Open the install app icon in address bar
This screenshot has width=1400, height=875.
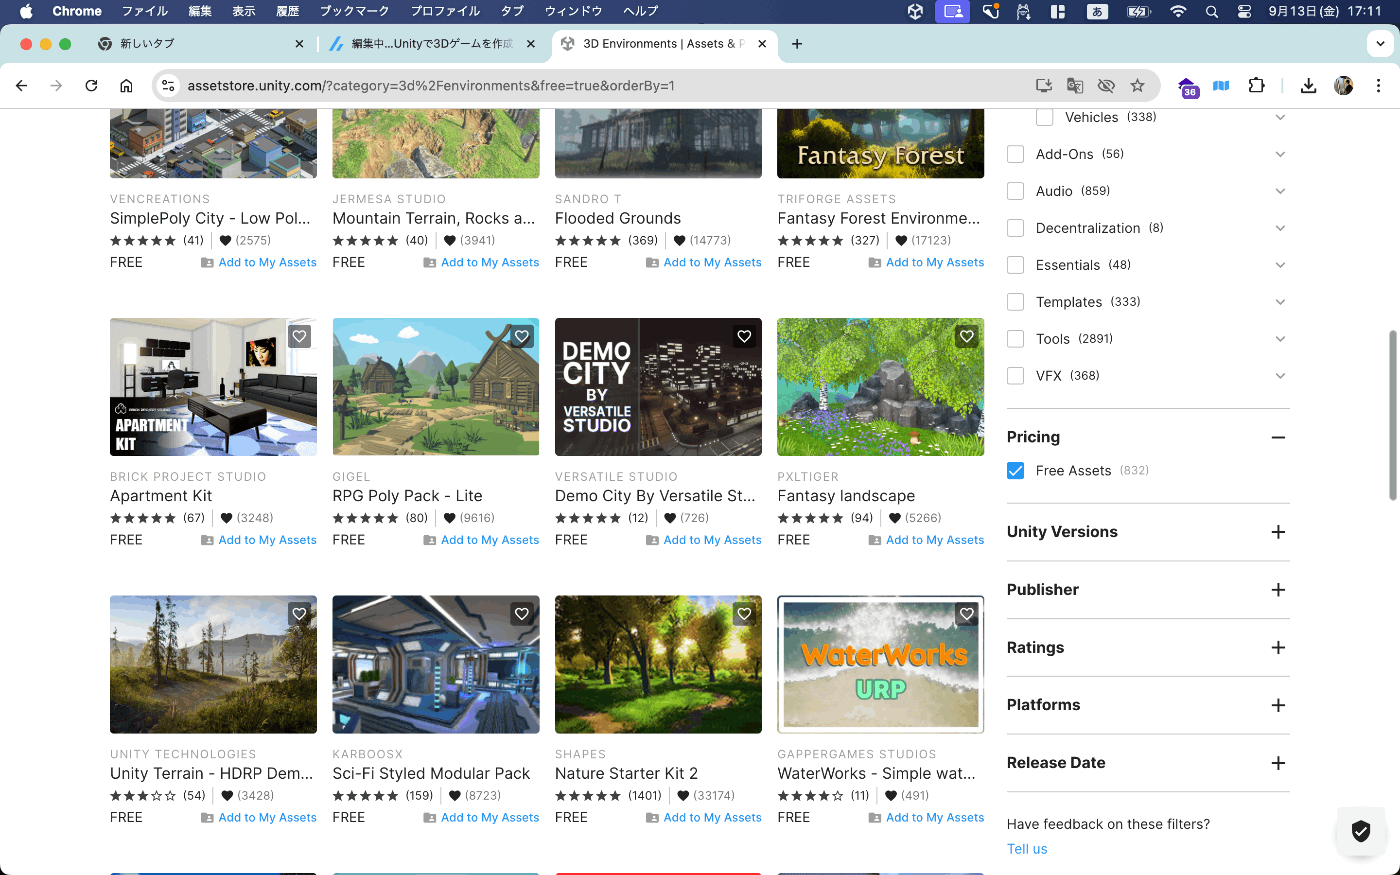[1044, 86]
